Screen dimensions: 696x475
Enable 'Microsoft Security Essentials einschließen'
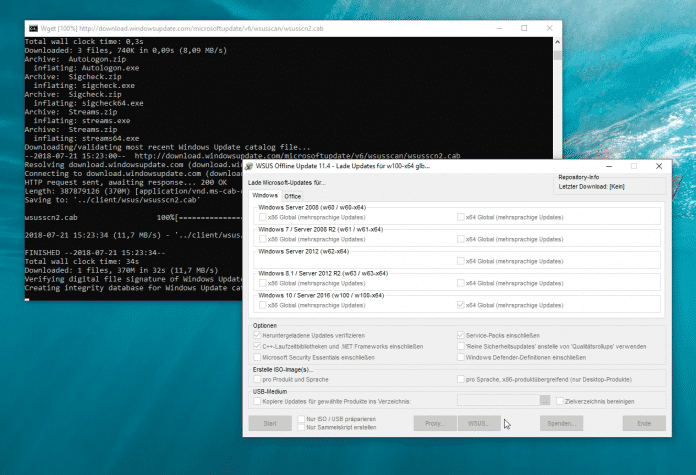pyautogui.click(x=258, y=357)
